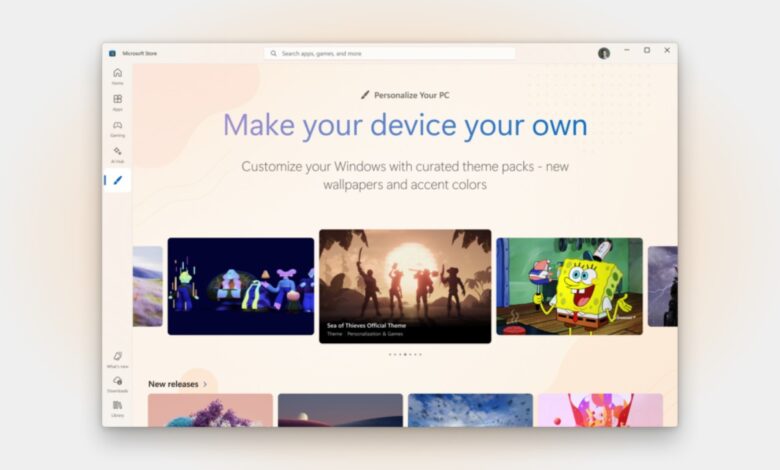
Task: Open the purple tree new release thumbnail
Action: pyautogui.click(x=210, y=410)
